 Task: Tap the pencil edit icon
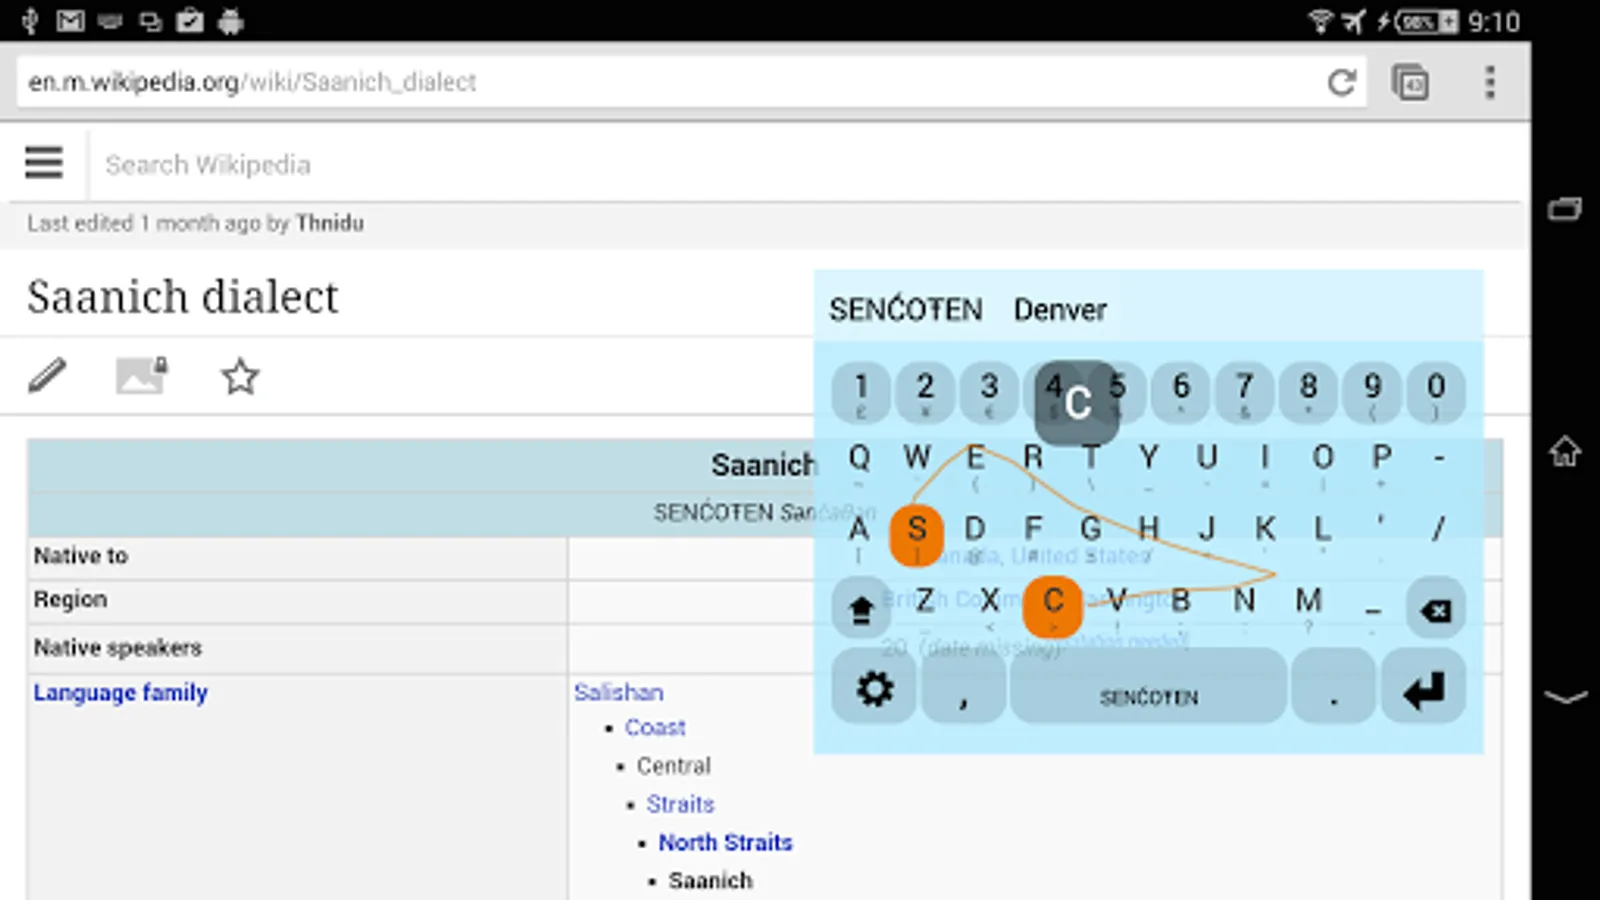point(47,376)
